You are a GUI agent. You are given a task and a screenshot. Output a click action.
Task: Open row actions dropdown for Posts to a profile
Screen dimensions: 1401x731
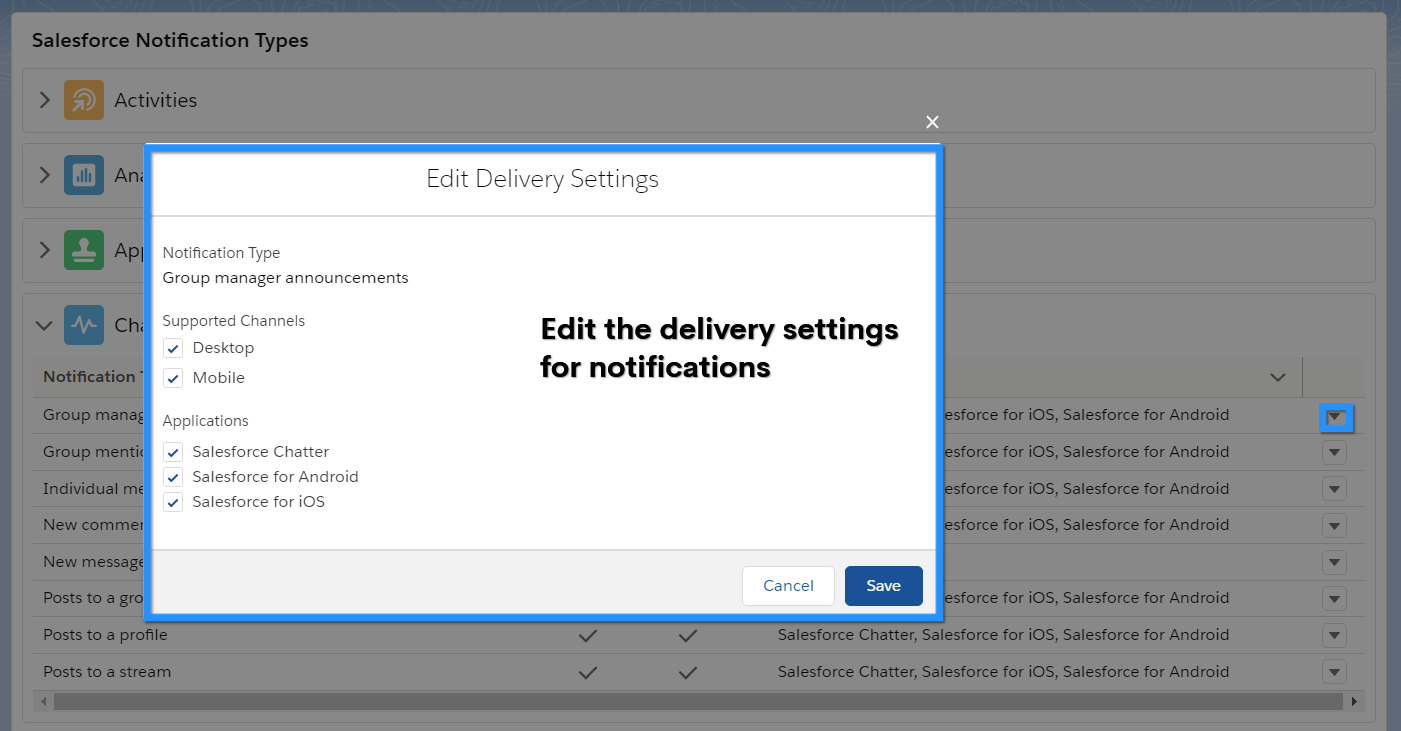[1334, 635]
